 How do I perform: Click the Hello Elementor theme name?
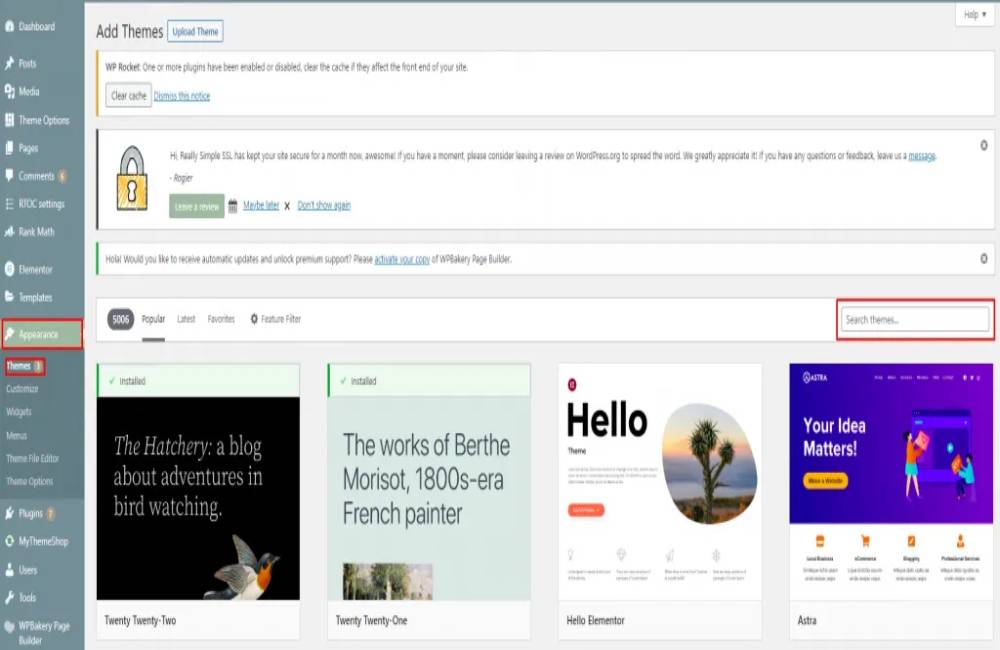pyautogui.click(x=596, y=620)
